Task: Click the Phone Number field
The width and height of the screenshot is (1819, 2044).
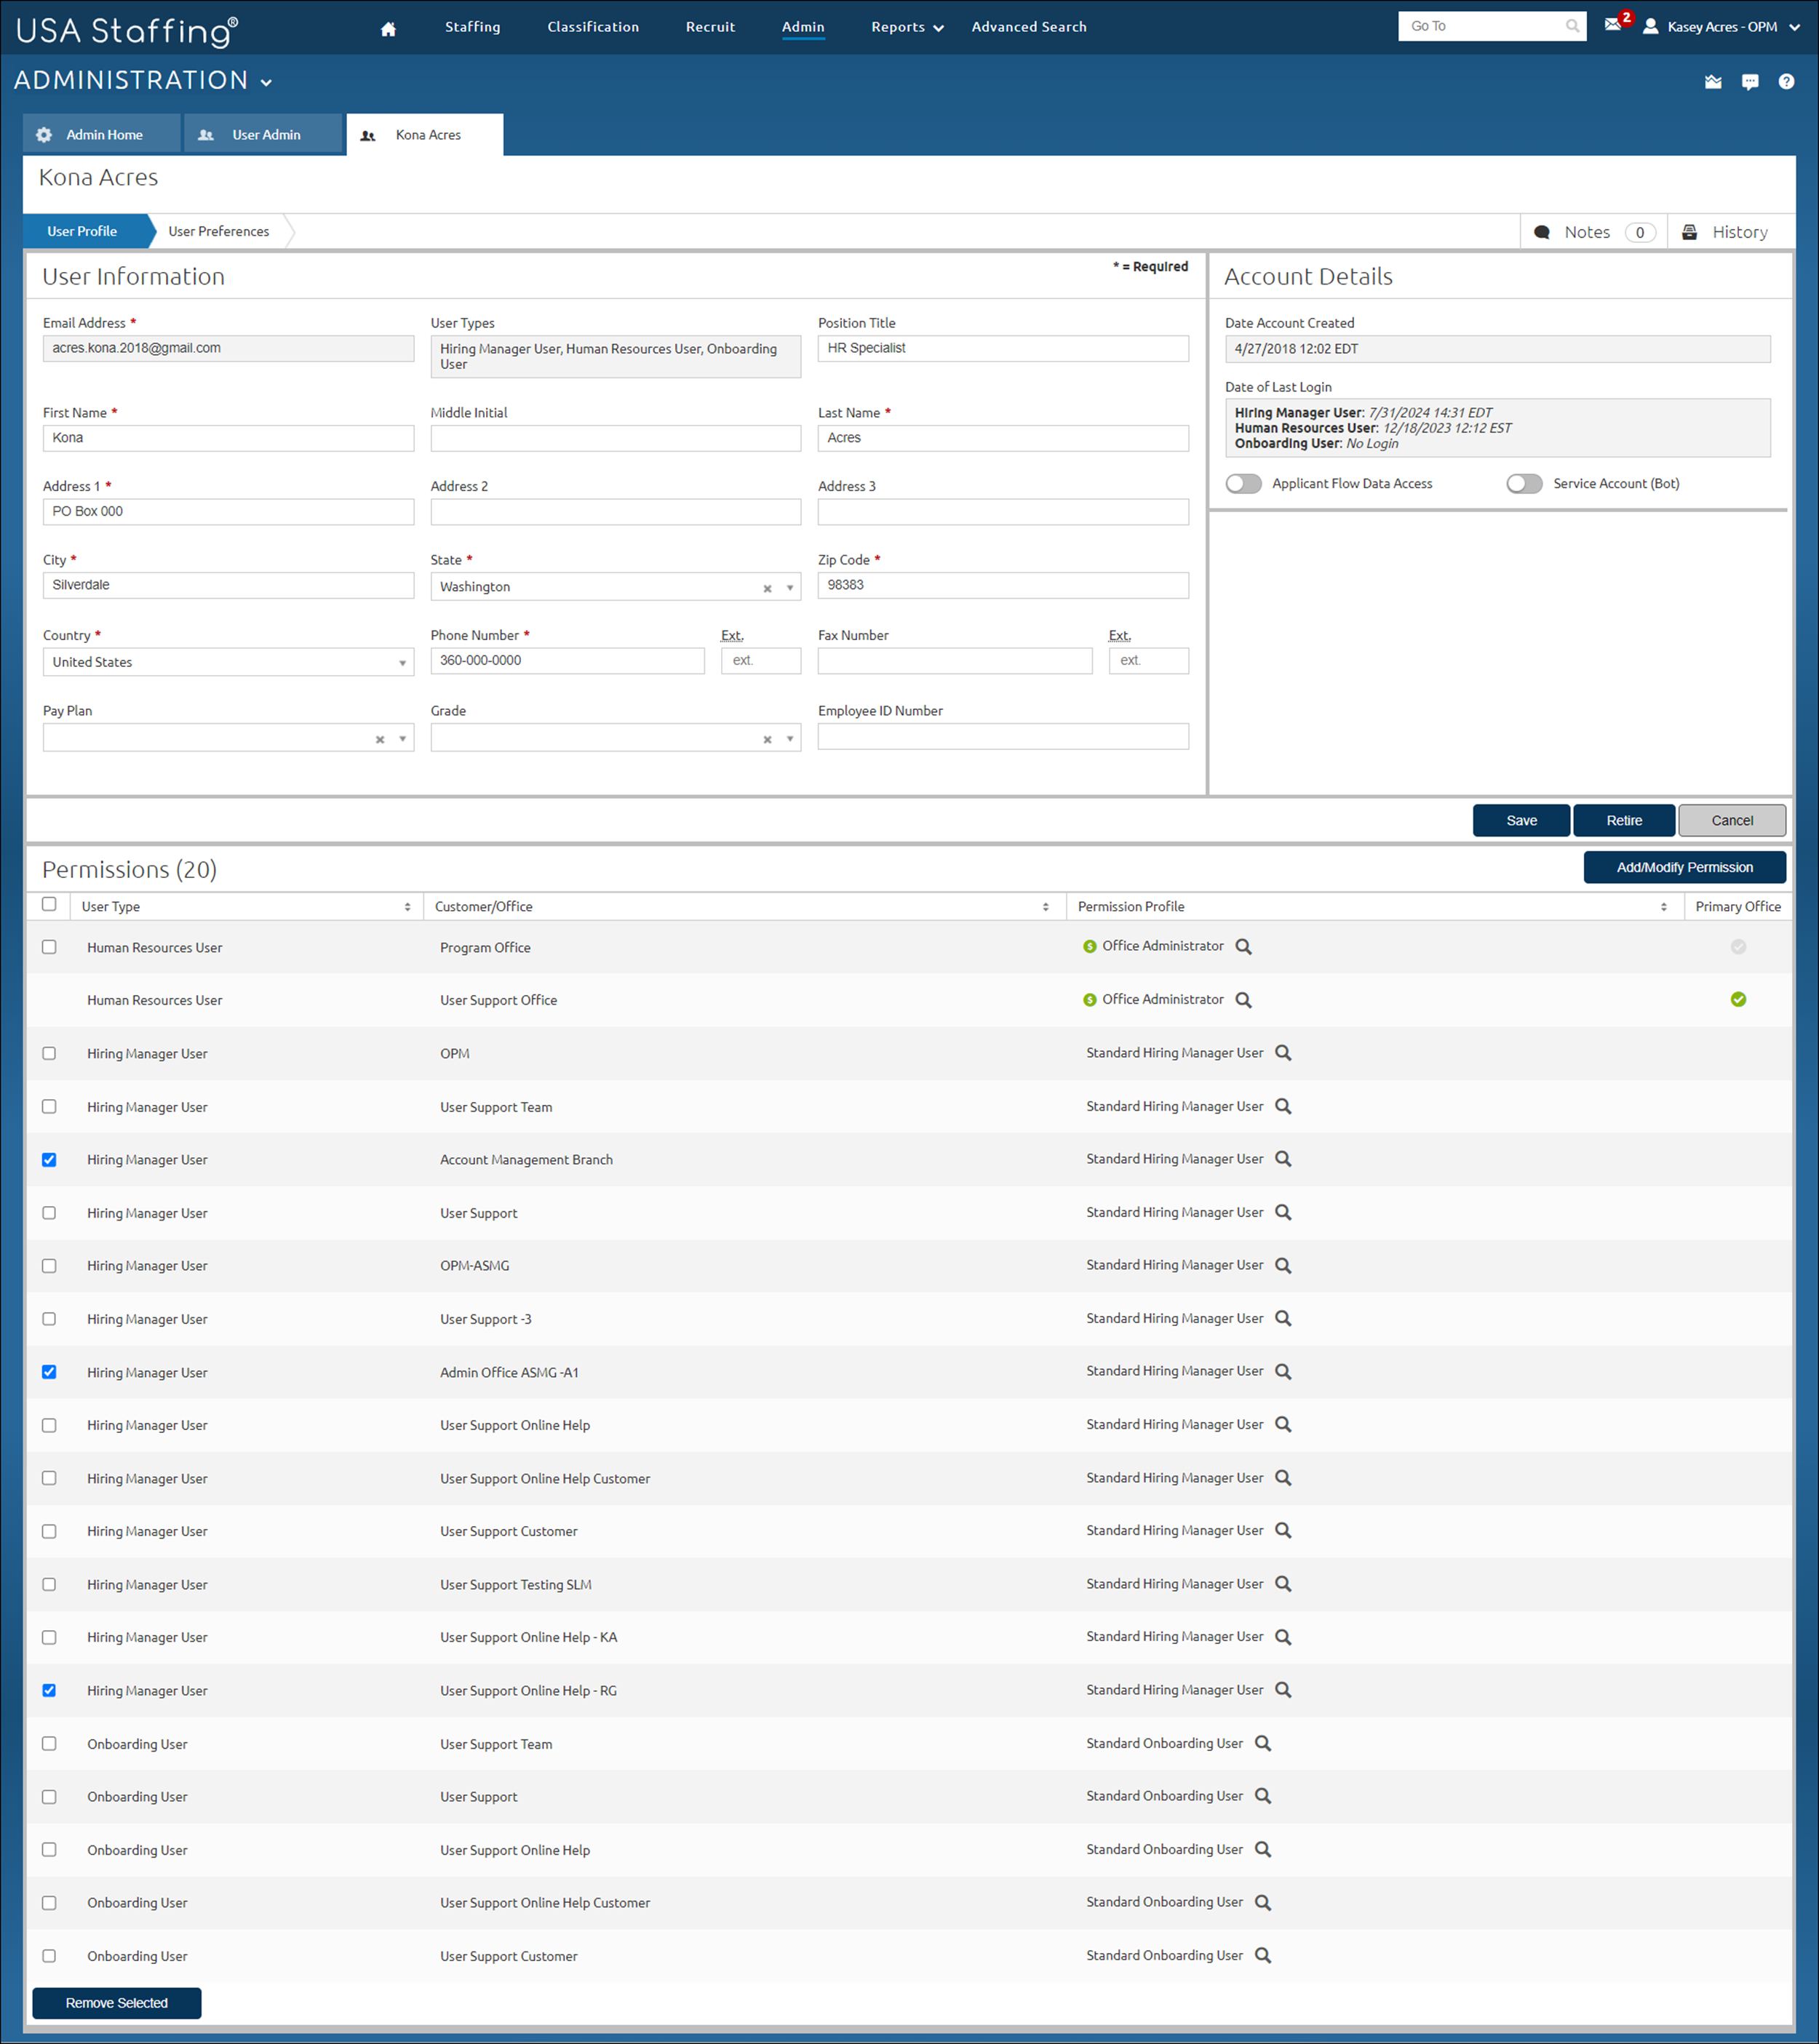Action: tap(567, 660)
